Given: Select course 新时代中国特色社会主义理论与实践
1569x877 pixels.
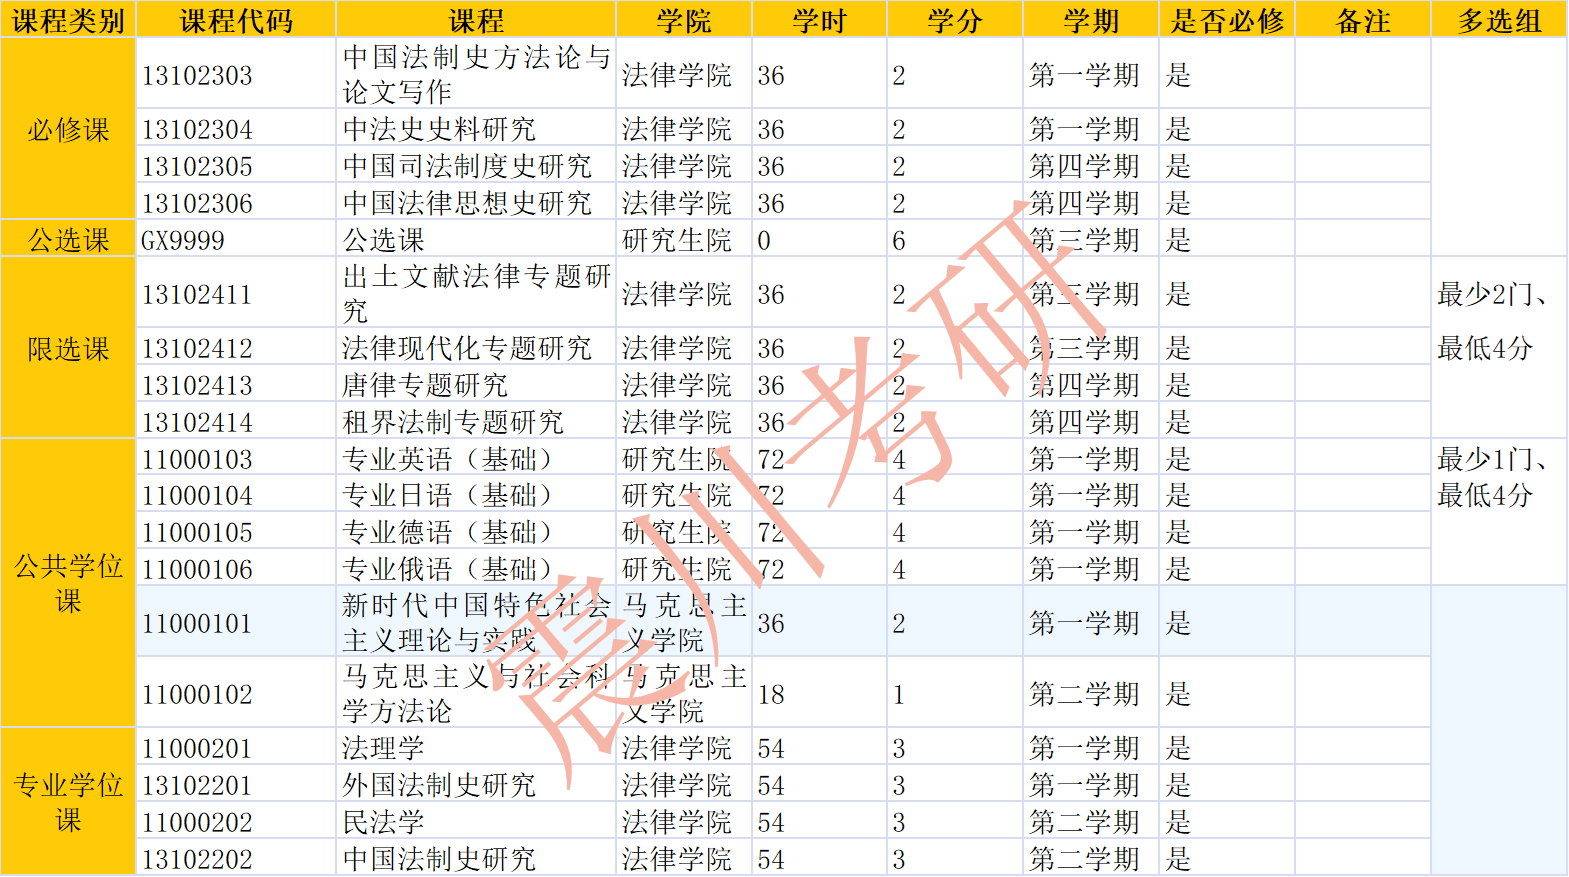Looking at the screenshot, I should pos(476,622).
